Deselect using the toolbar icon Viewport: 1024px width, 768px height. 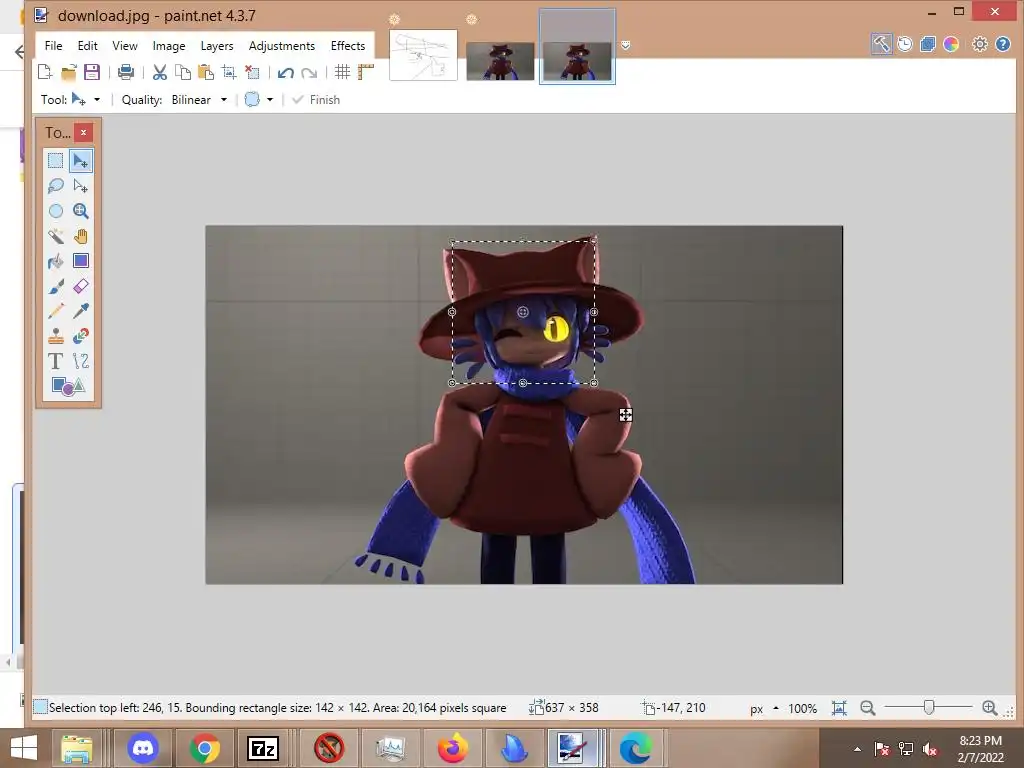[x=252, y=72]
